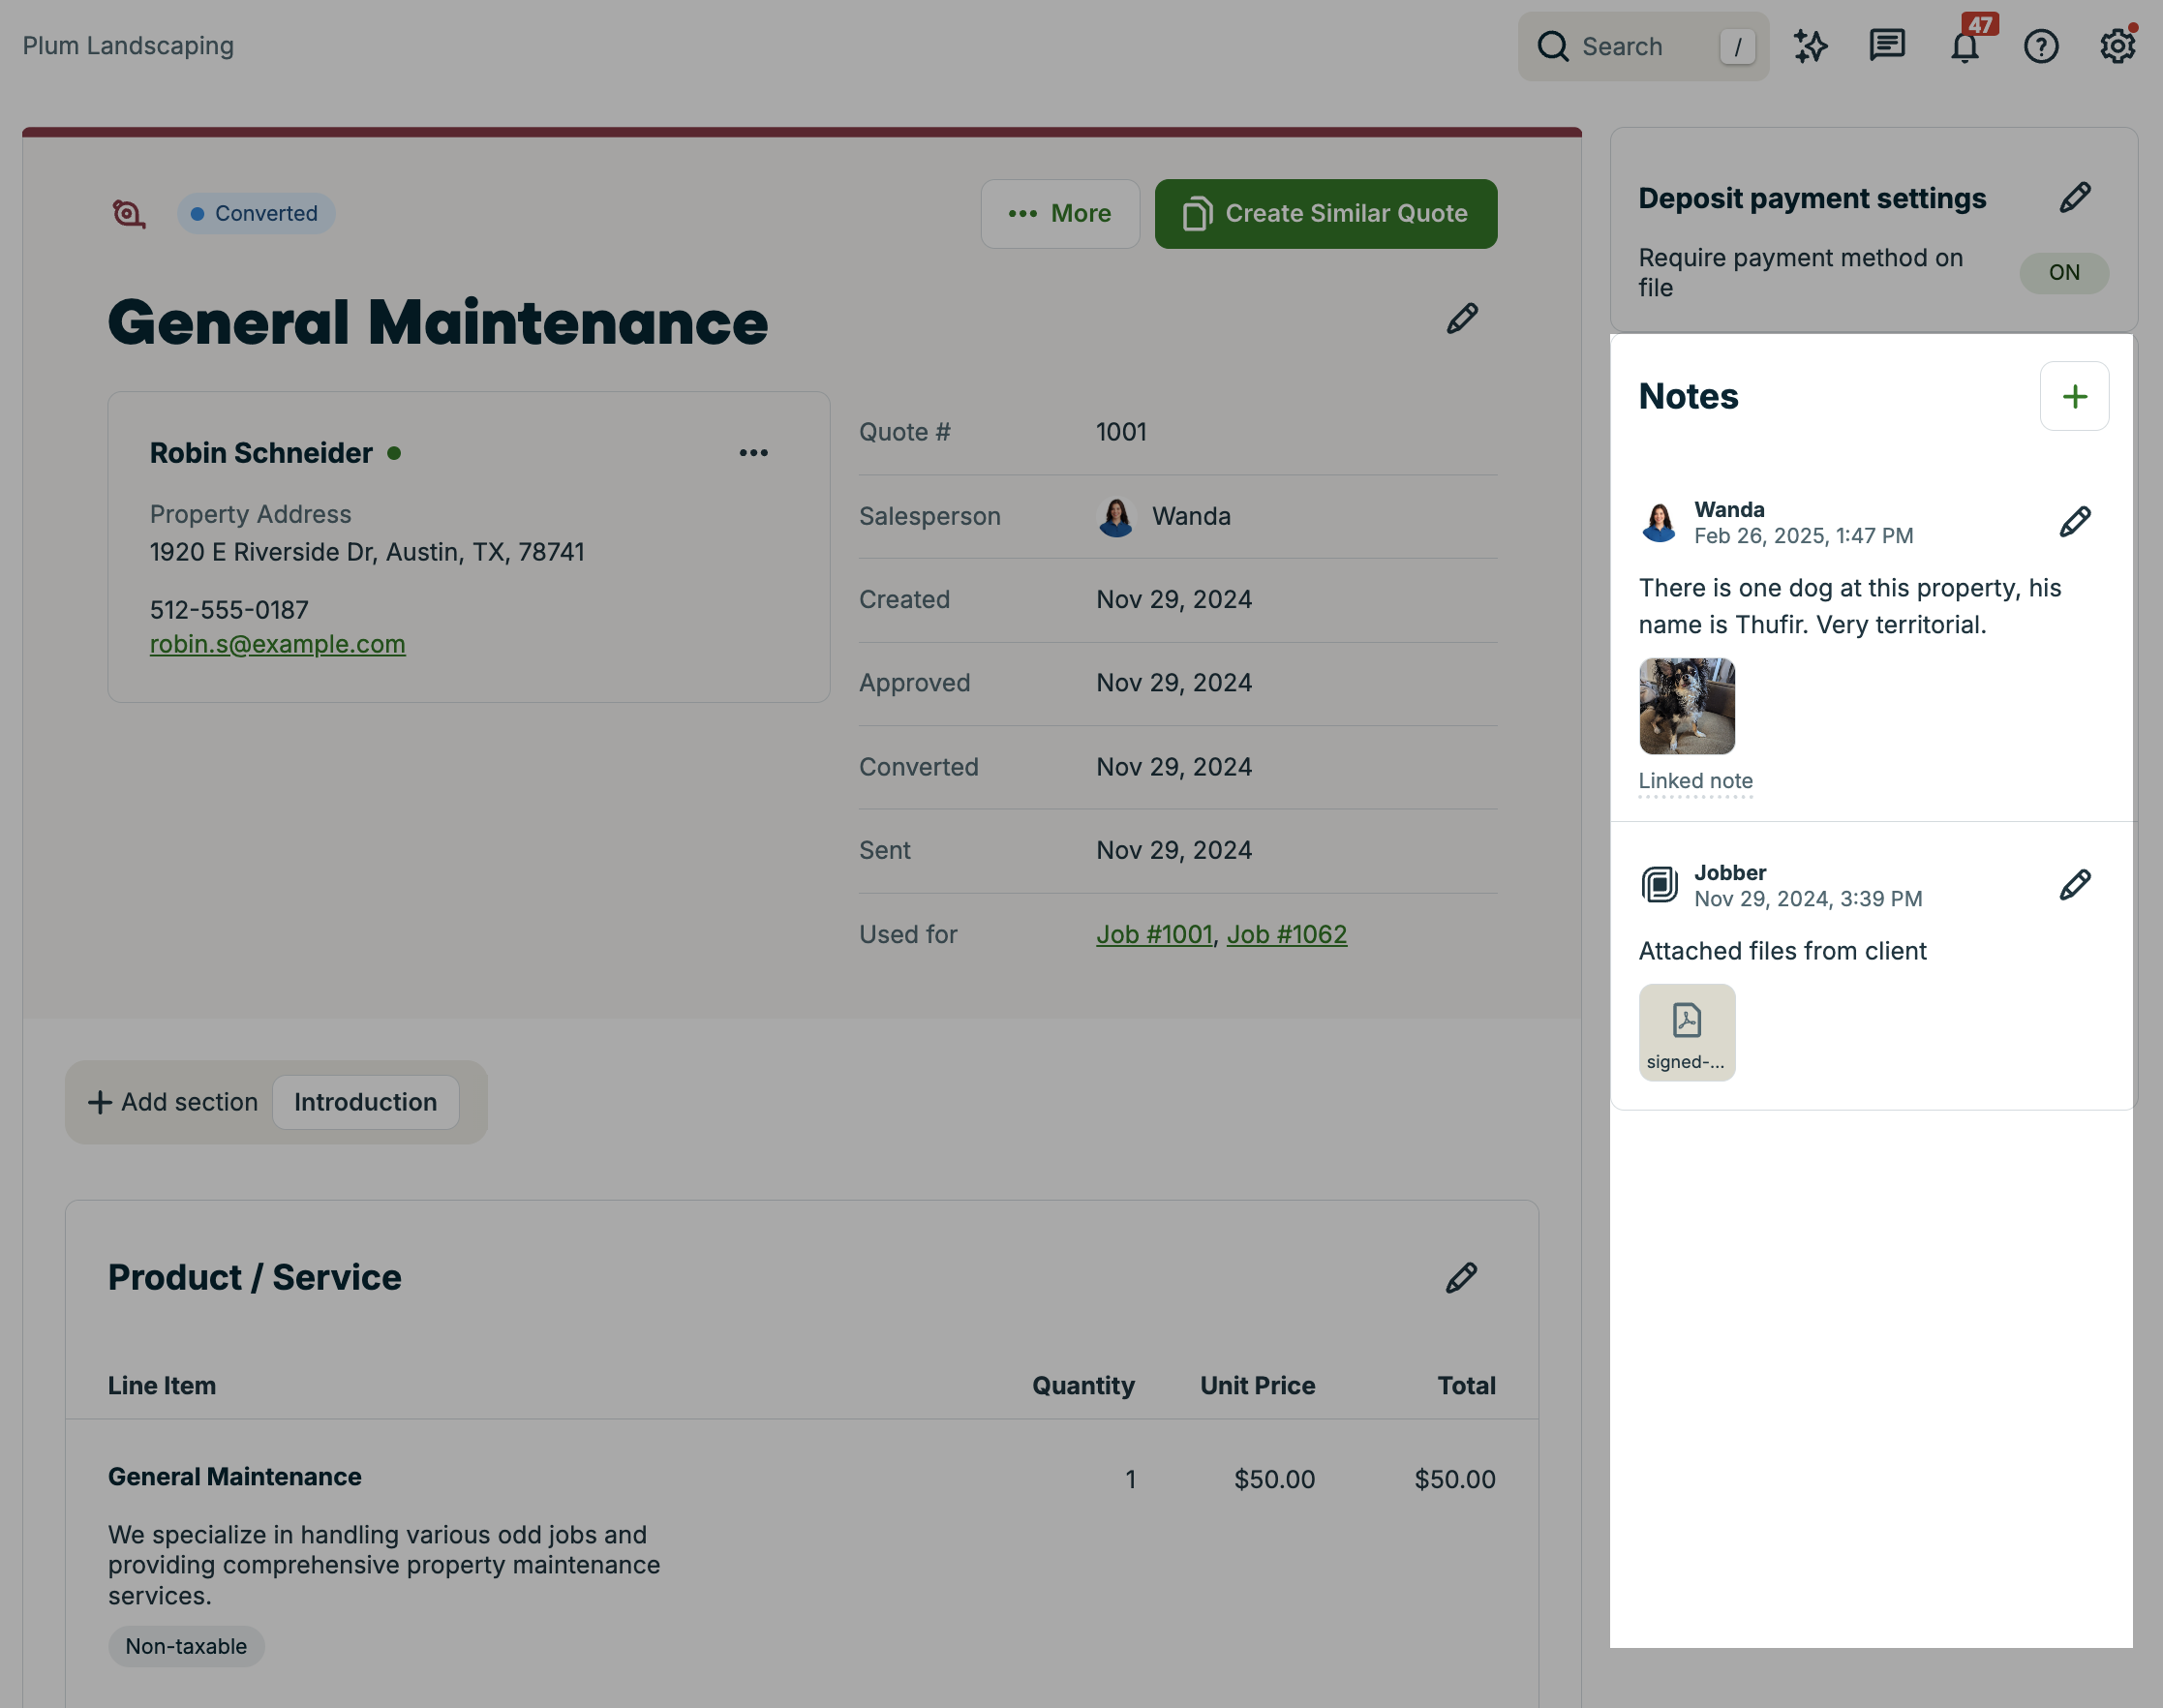Add a new note with plus button
Image resolution: width=2163 pixels, height=1708 pixels.
(2075, 397)
